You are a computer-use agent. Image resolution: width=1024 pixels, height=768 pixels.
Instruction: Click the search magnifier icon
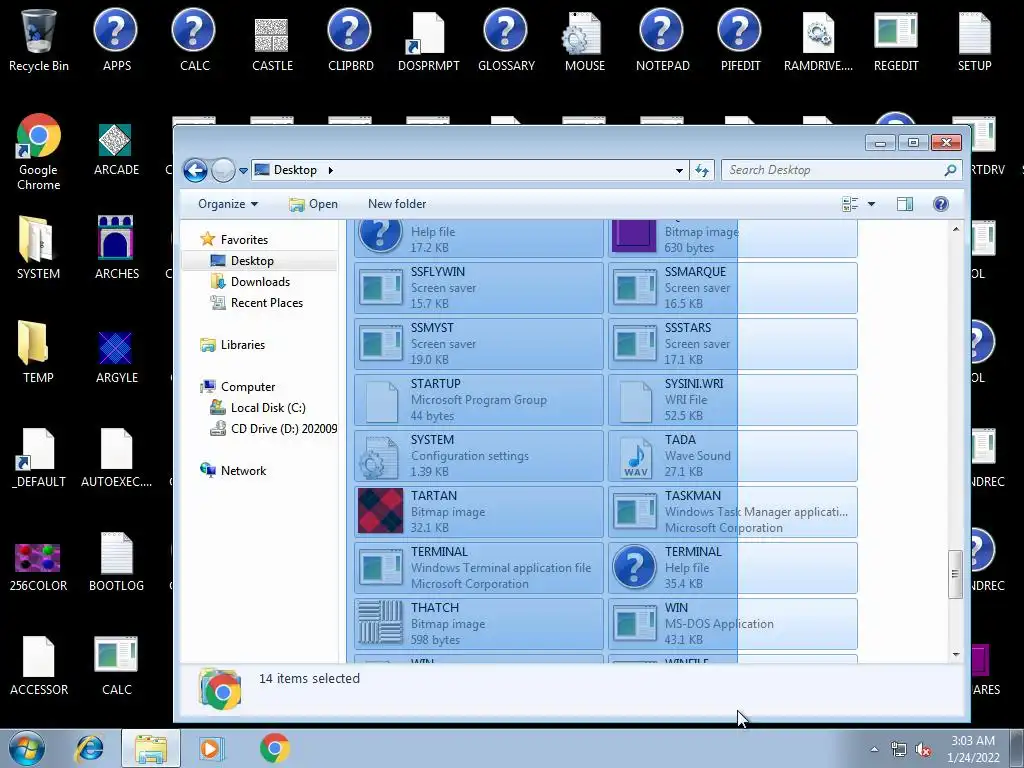(x=950, y=170)
